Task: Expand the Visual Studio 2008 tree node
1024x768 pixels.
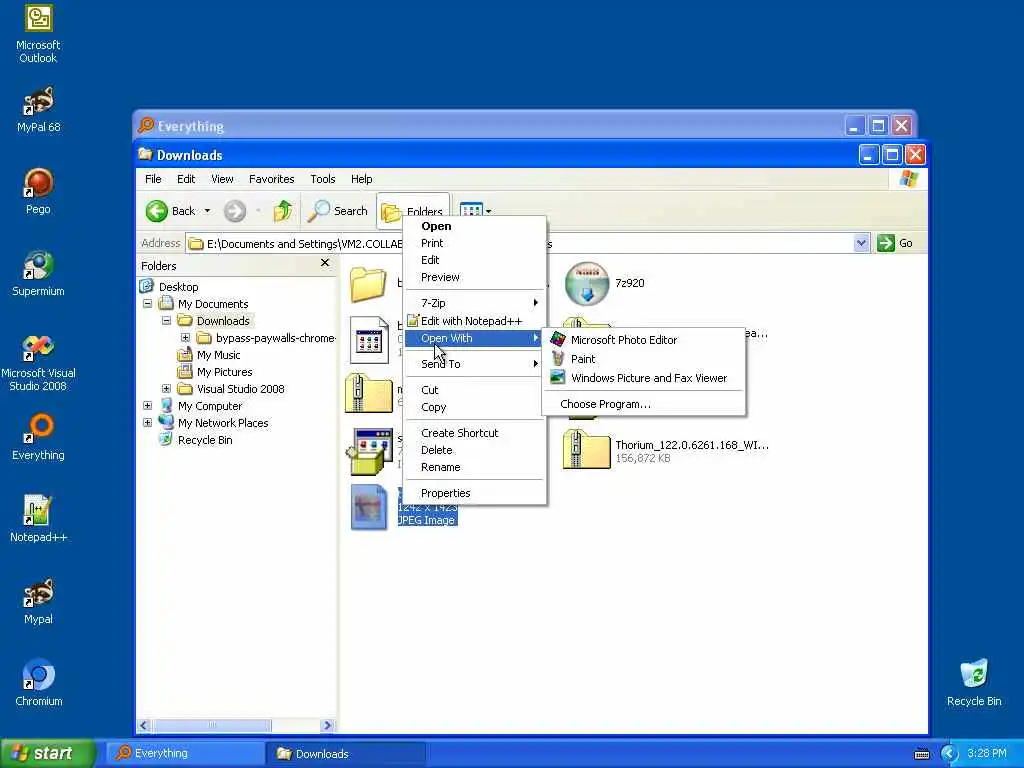Action: click(x=167, y=389)
